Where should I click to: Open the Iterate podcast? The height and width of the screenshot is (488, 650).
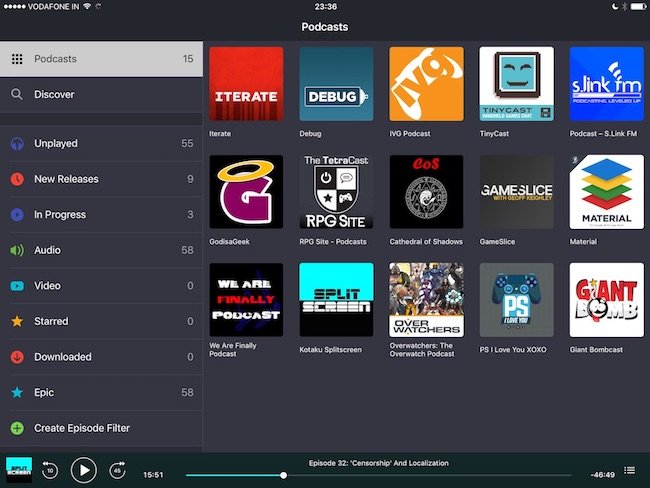[x=246, y=84]
